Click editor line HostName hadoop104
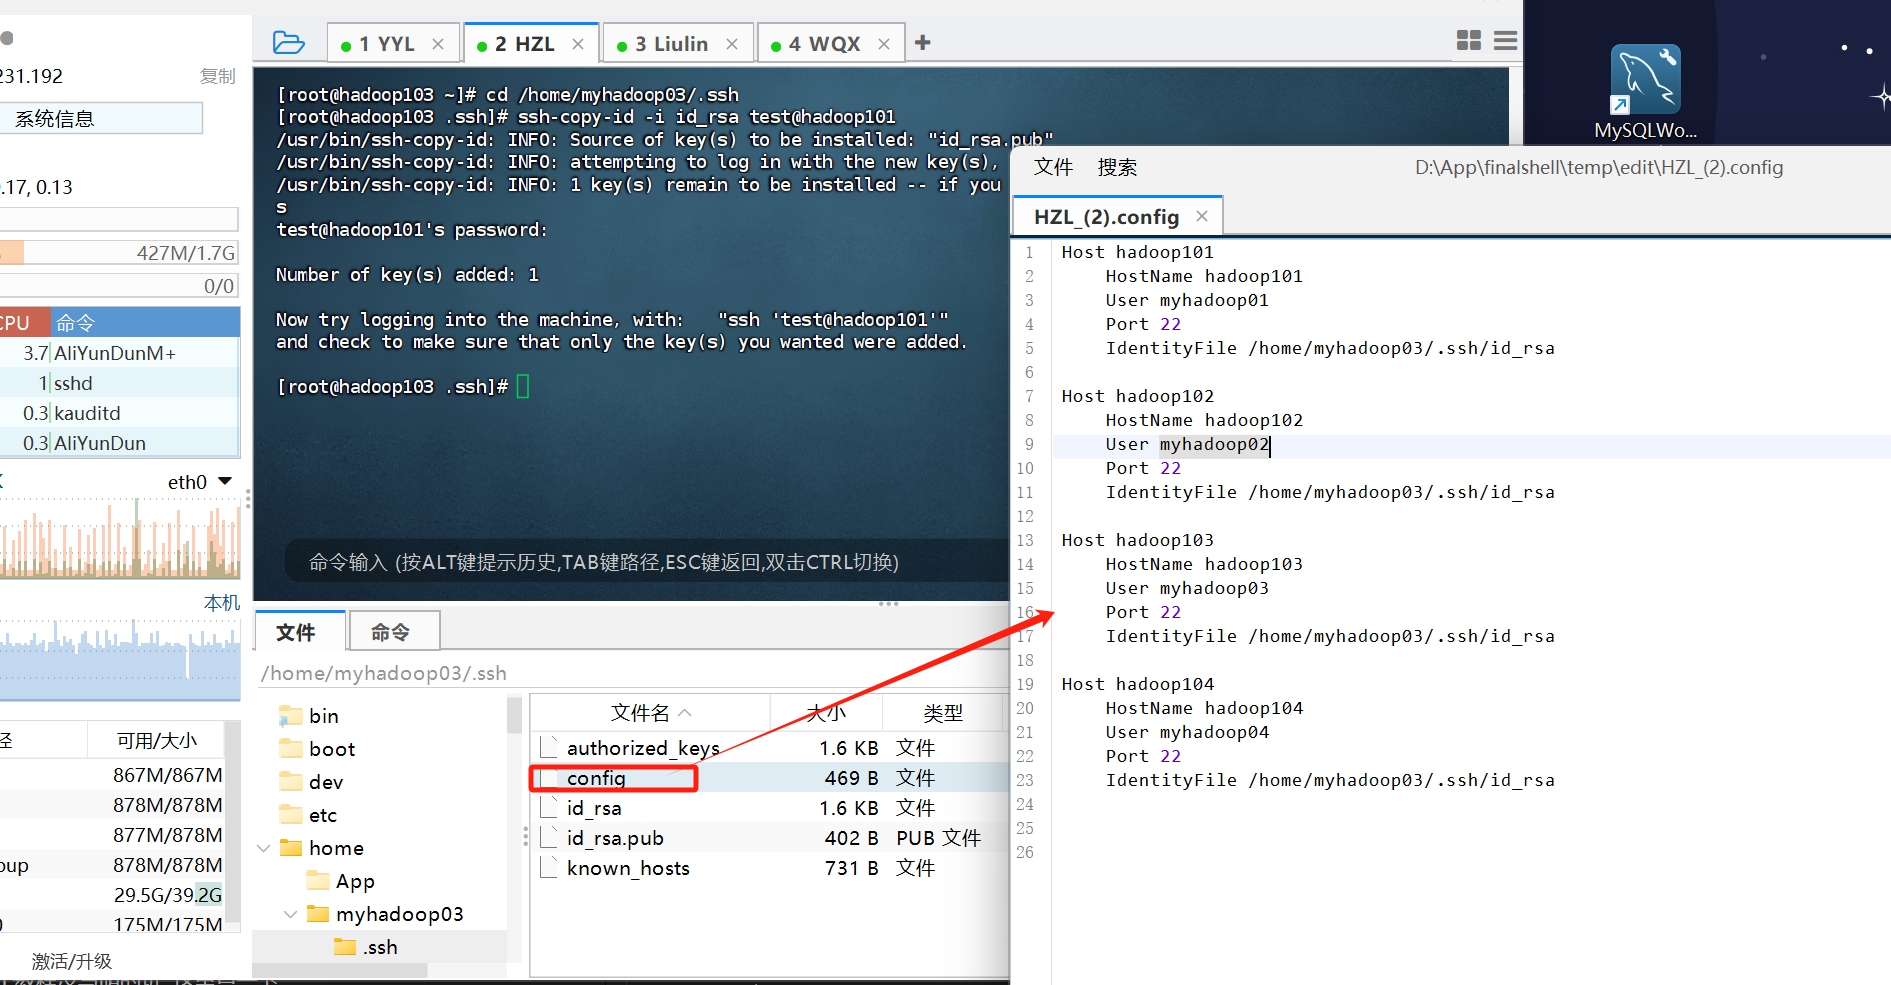 click(1204, 709)
